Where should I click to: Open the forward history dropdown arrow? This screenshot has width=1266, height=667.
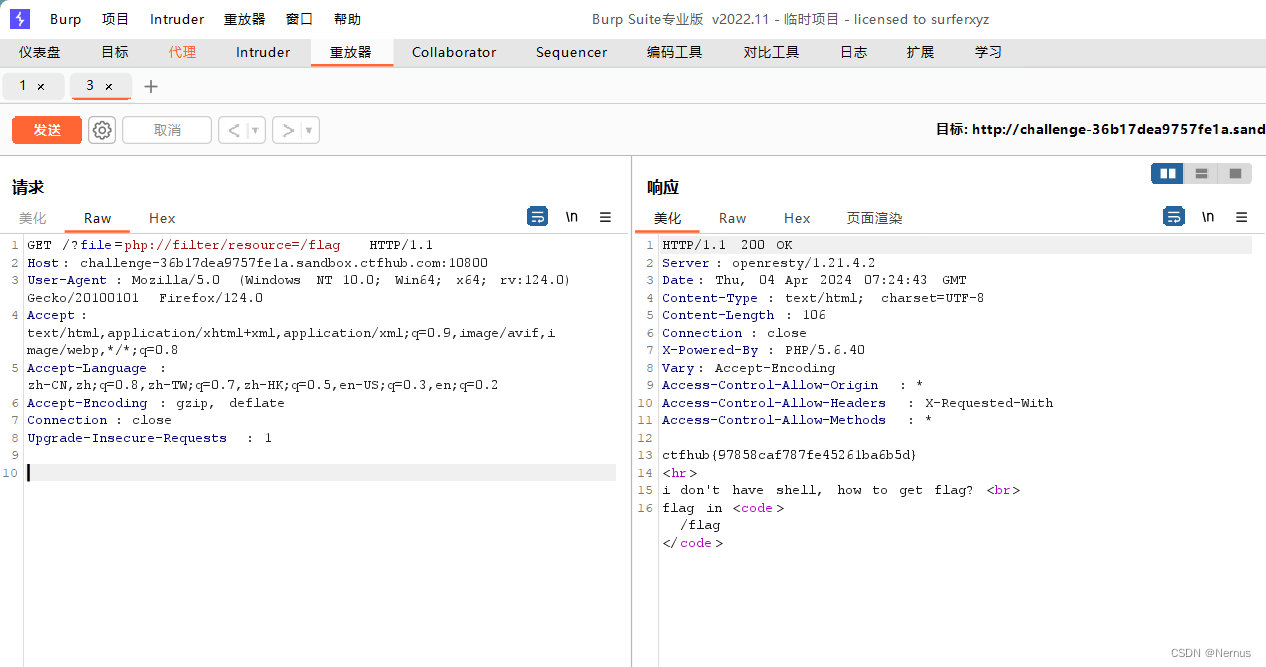pyautogui.click(x=310, y=130)
